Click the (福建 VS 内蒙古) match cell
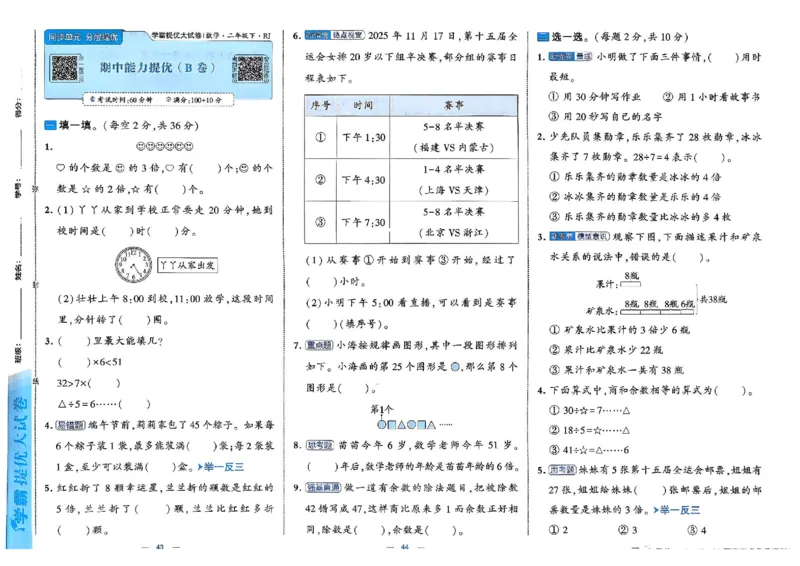800x566 pixels. tap(454, 147)
